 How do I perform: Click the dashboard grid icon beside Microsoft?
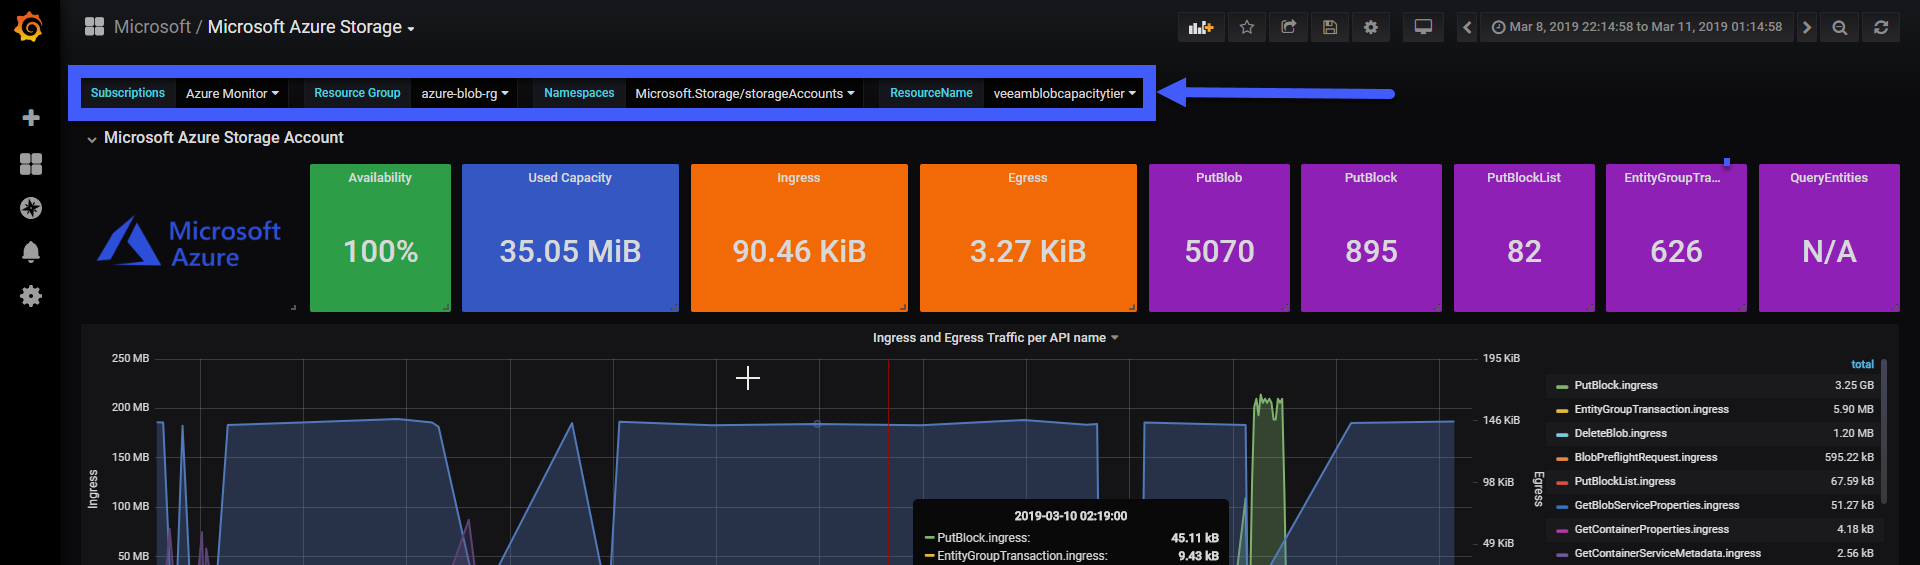click(x=94, y=27)
